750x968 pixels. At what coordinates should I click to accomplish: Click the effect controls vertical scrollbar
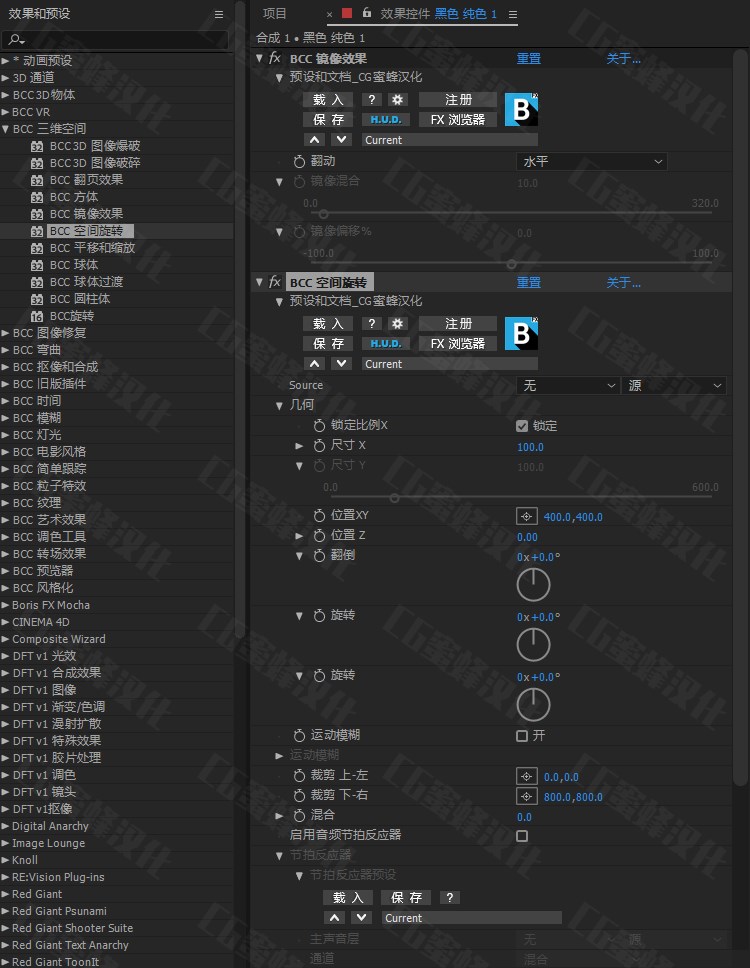[740, 420]
